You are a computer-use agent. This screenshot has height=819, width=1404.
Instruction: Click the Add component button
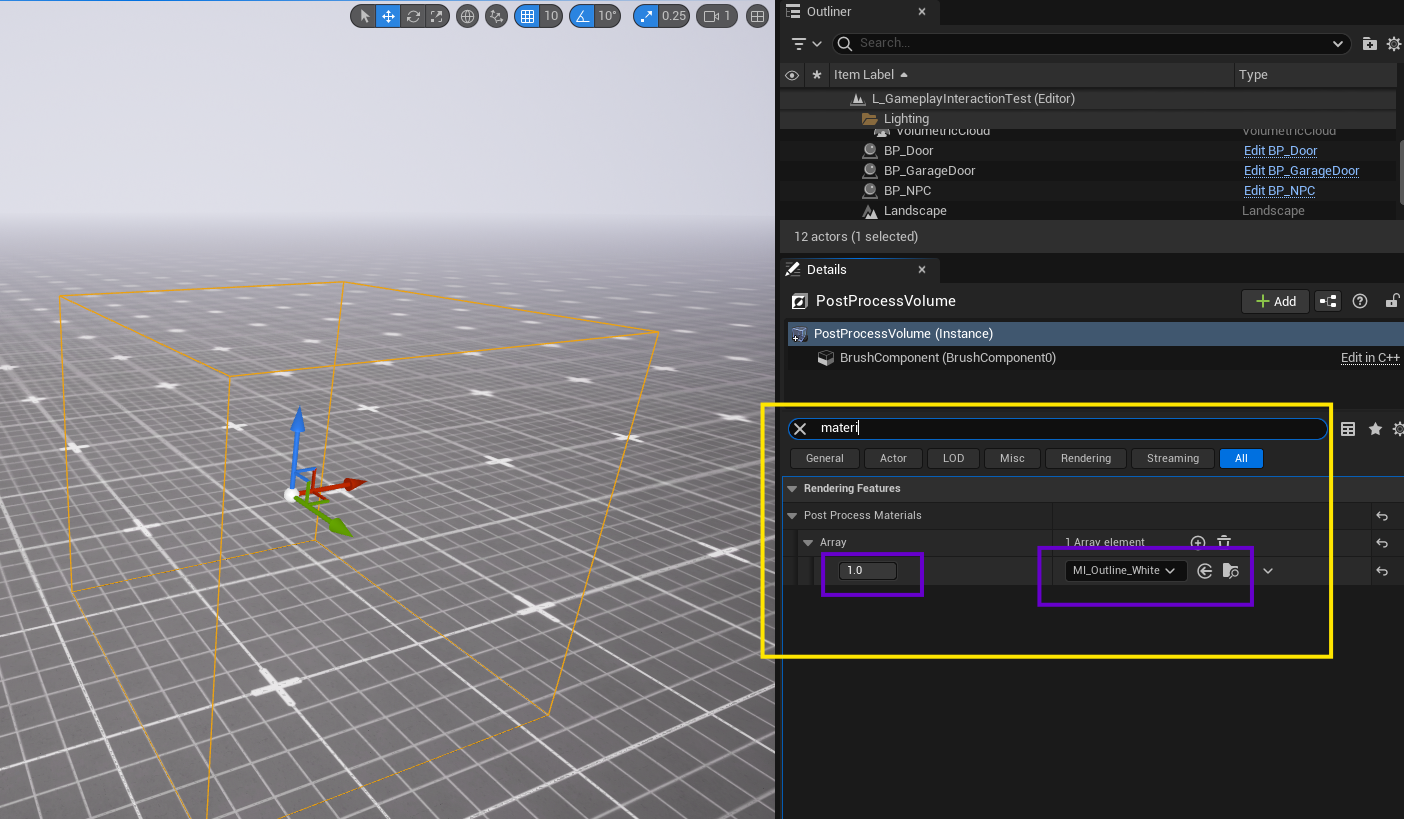coord(1275,301)
